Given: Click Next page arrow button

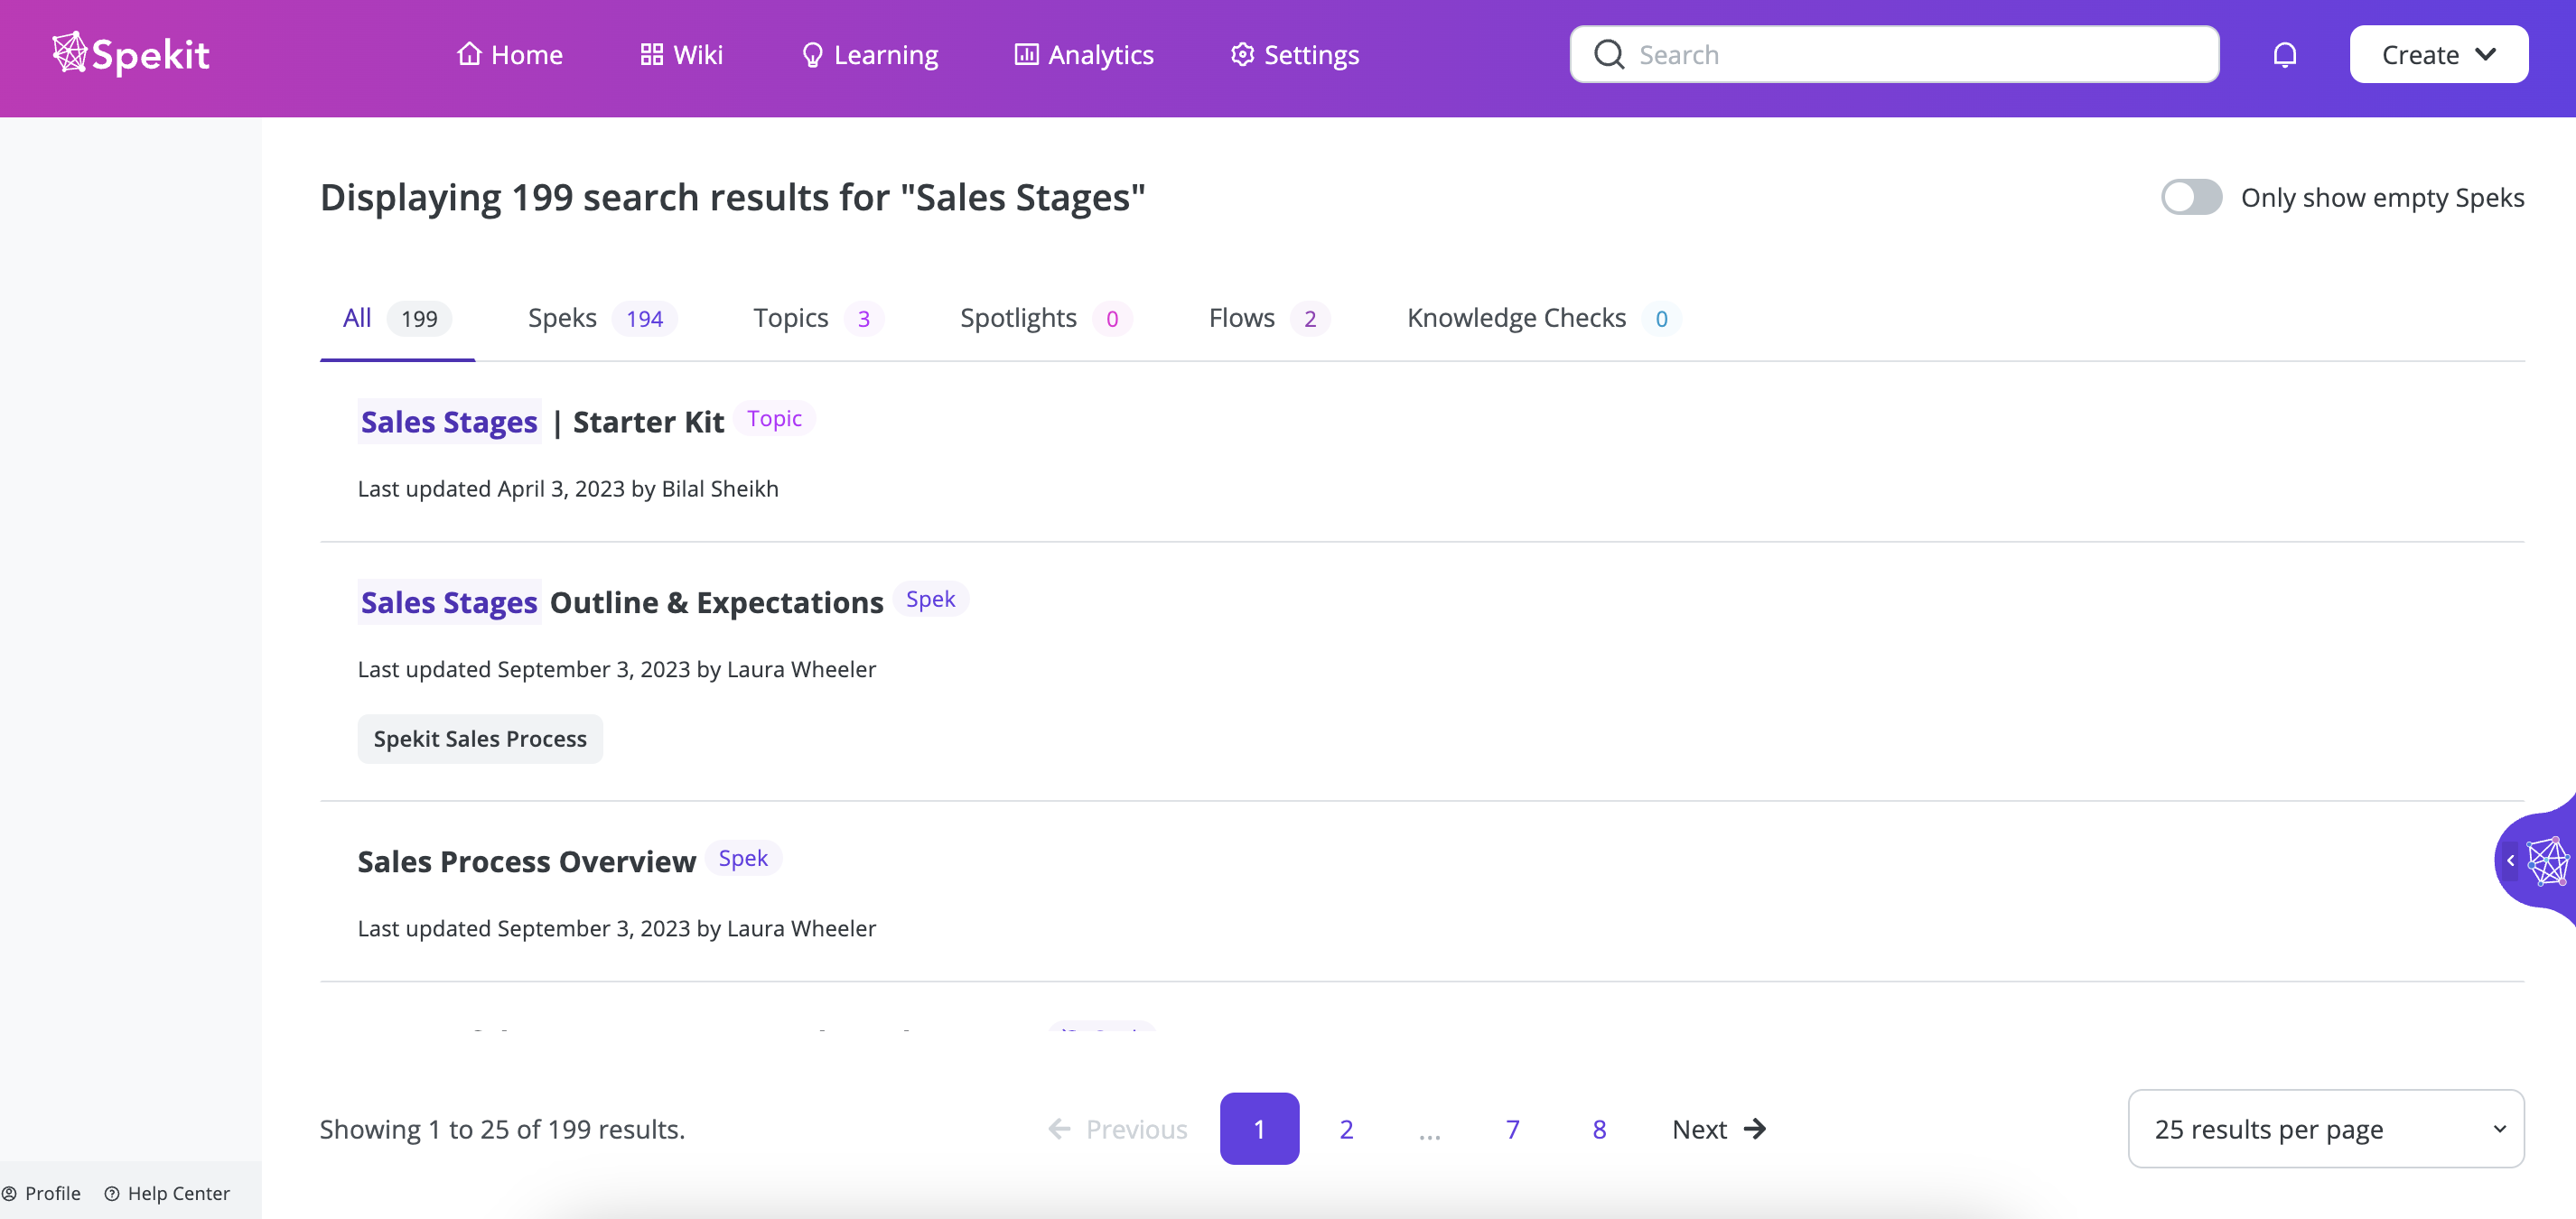Looking at the screenshot, I should click(x=1719, y=1128).
